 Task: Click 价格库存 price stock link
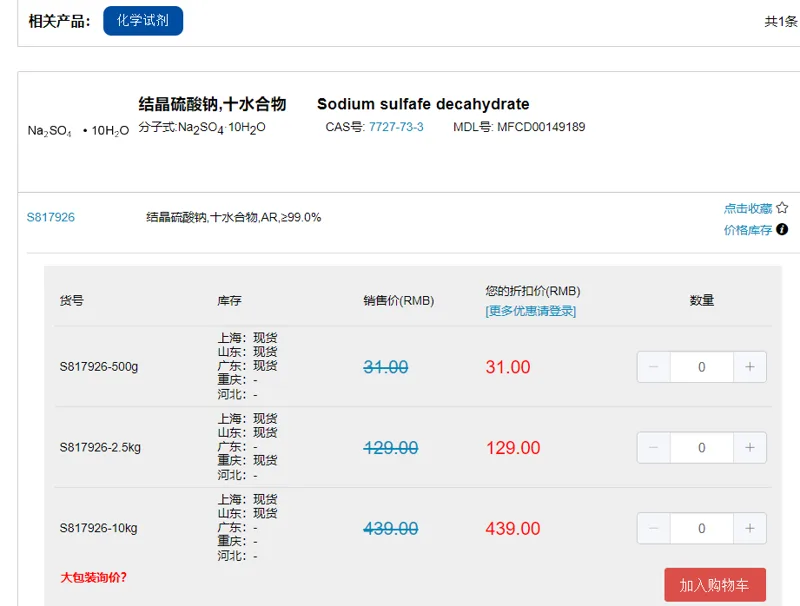click(x=747, y=230)
